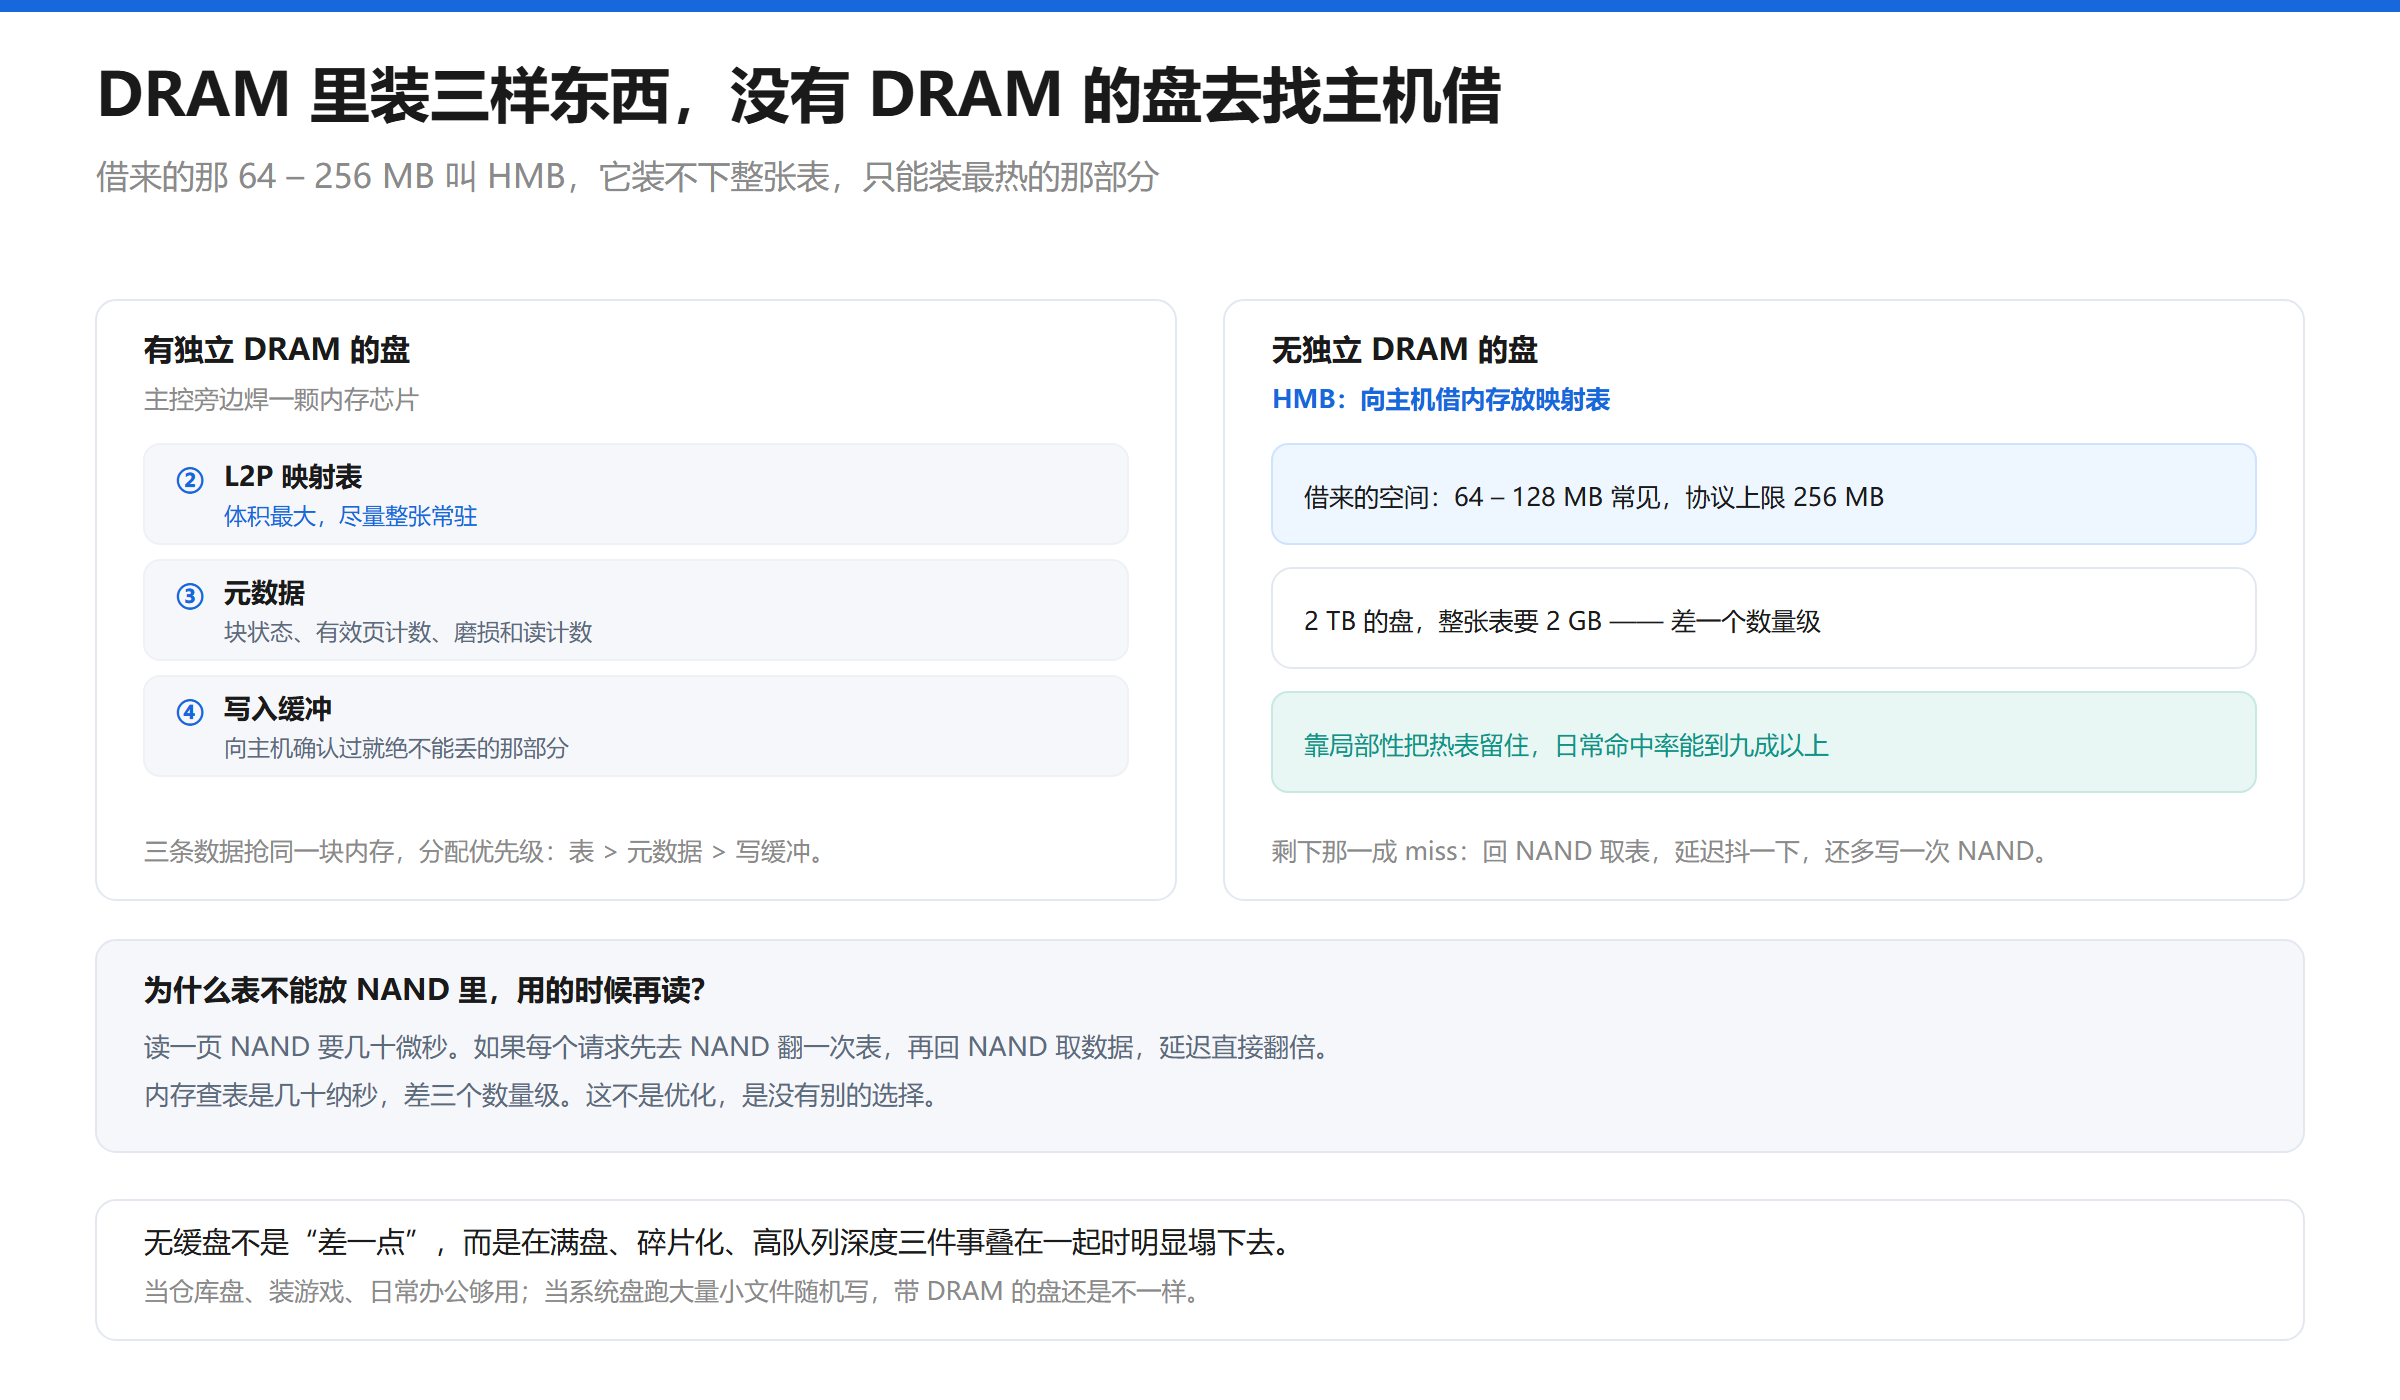This screenshot has height=1400, width=2400.
Task: Select the 写入缓冲 item title
Action: [x=277, y=709]
